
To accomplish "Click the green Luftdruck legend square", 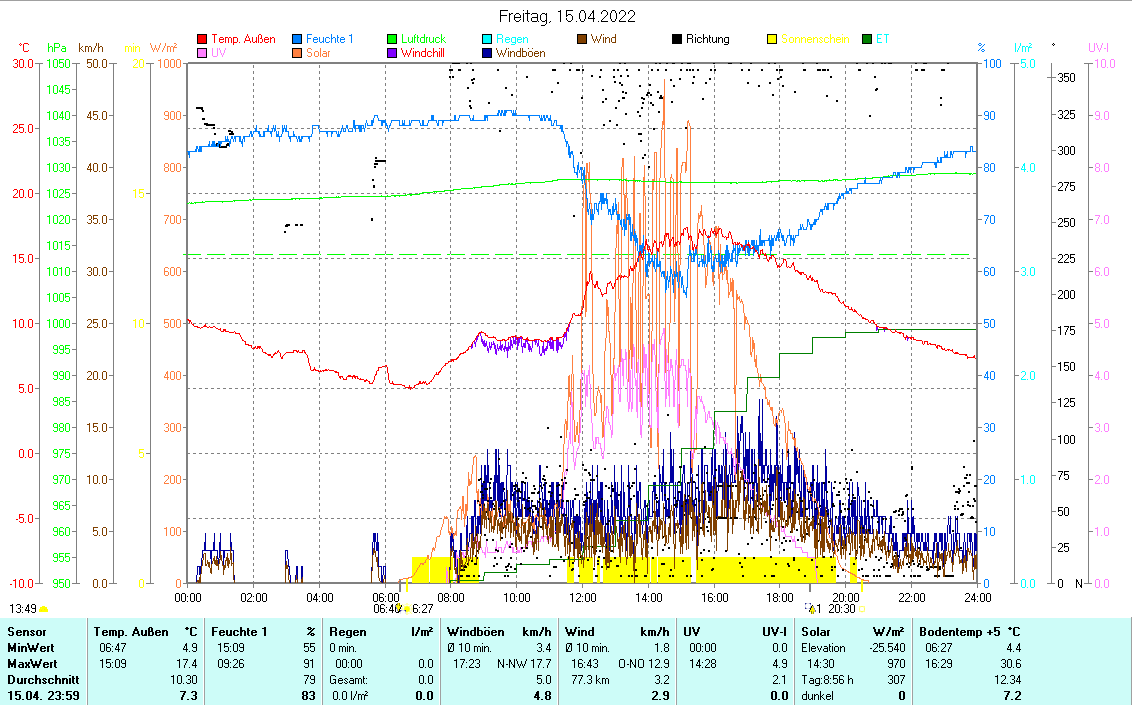I will 392,39.
